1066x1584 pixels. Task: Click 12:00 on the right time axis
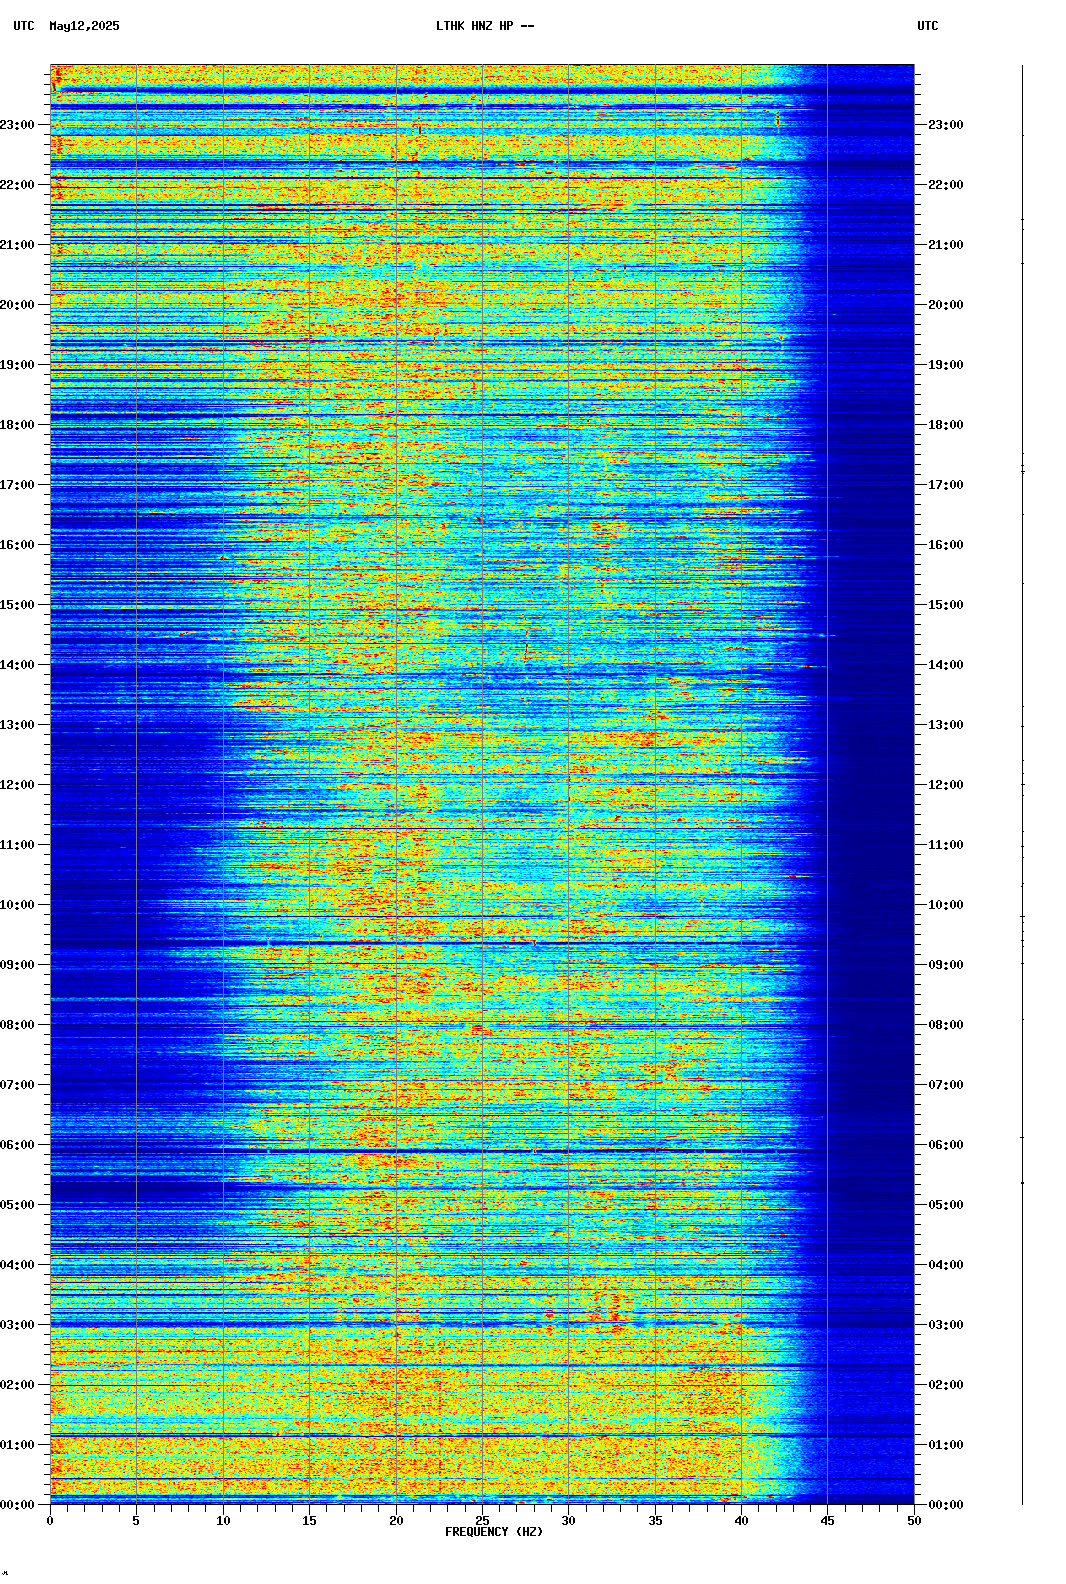click(x=946, y=785)
